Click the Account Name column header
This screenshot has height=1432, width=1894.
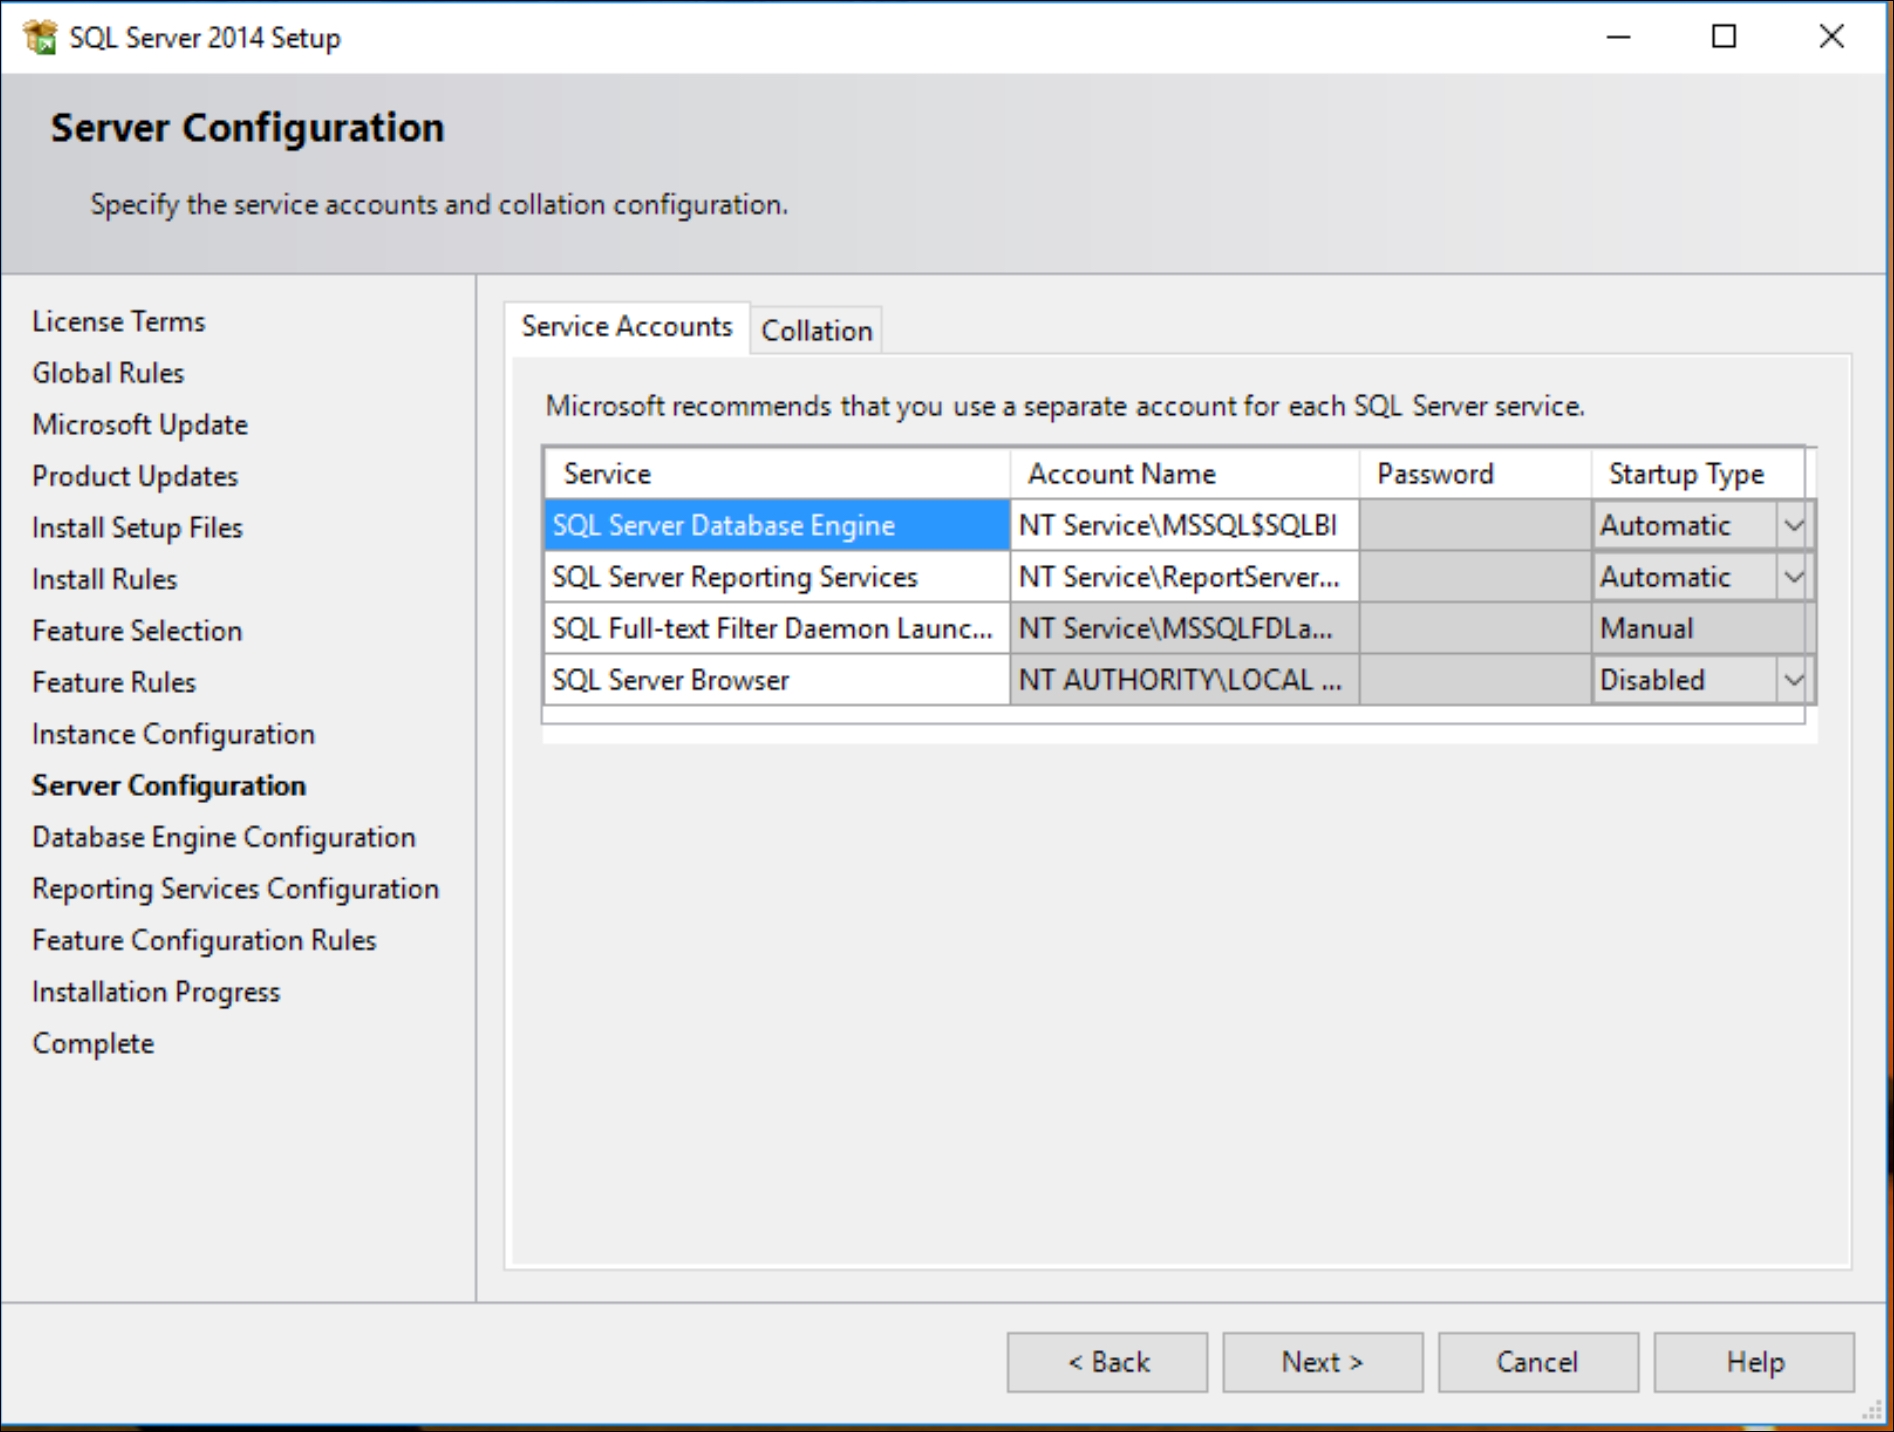coord(1184,474)
